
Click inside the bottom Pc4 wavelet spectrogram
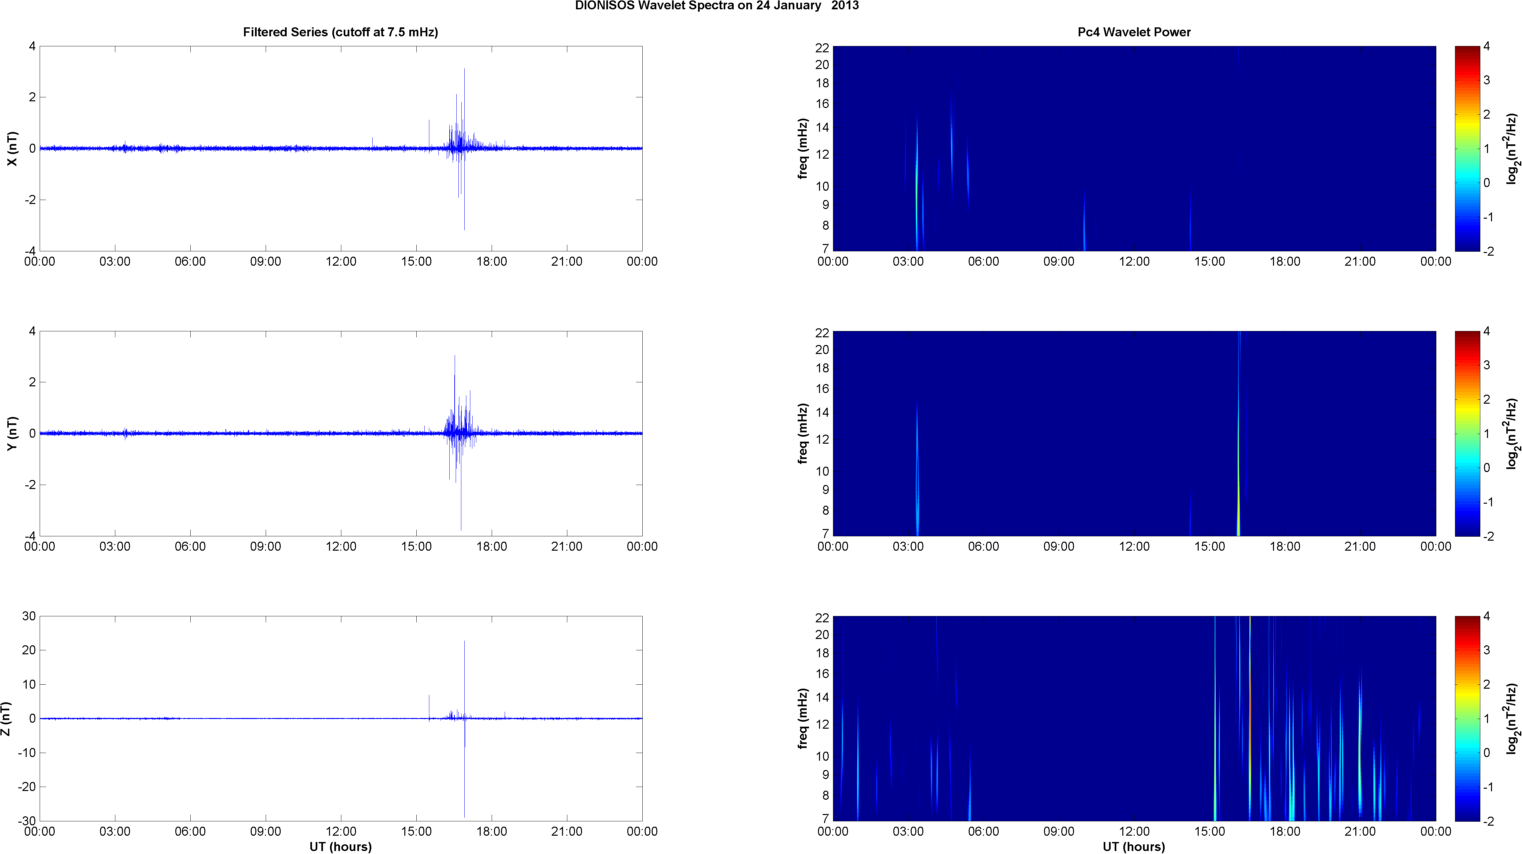1134,719
